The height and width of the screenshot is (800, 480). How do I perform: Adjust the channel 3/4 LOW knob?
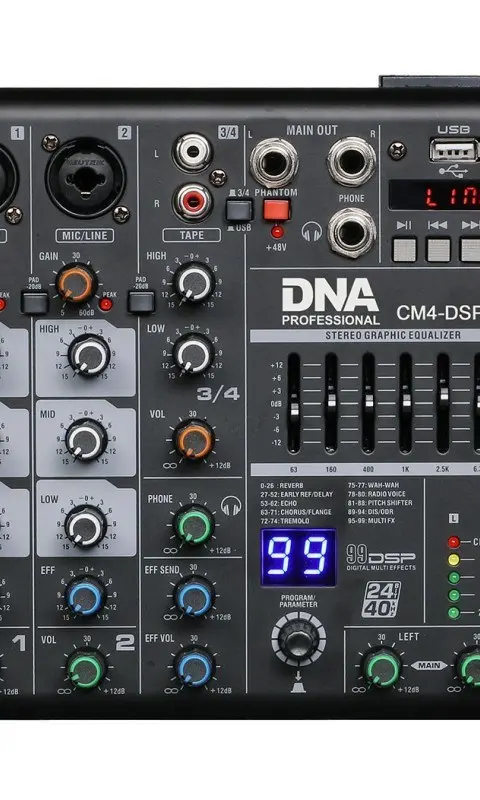[193, 353]
